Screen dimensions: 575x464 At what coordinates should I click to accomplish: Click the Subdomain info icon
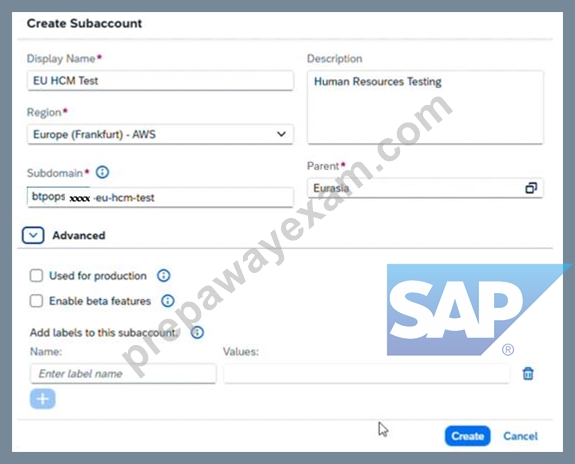[x=102, y=172]
